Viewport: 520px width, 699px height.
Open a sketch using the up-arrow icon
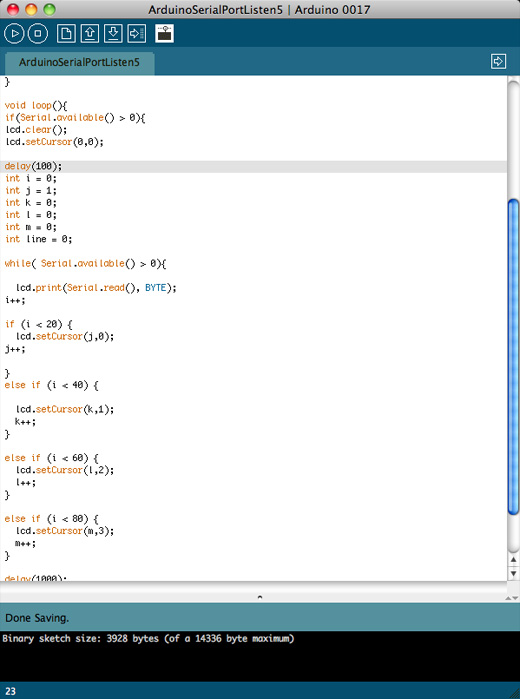[90, 33]
